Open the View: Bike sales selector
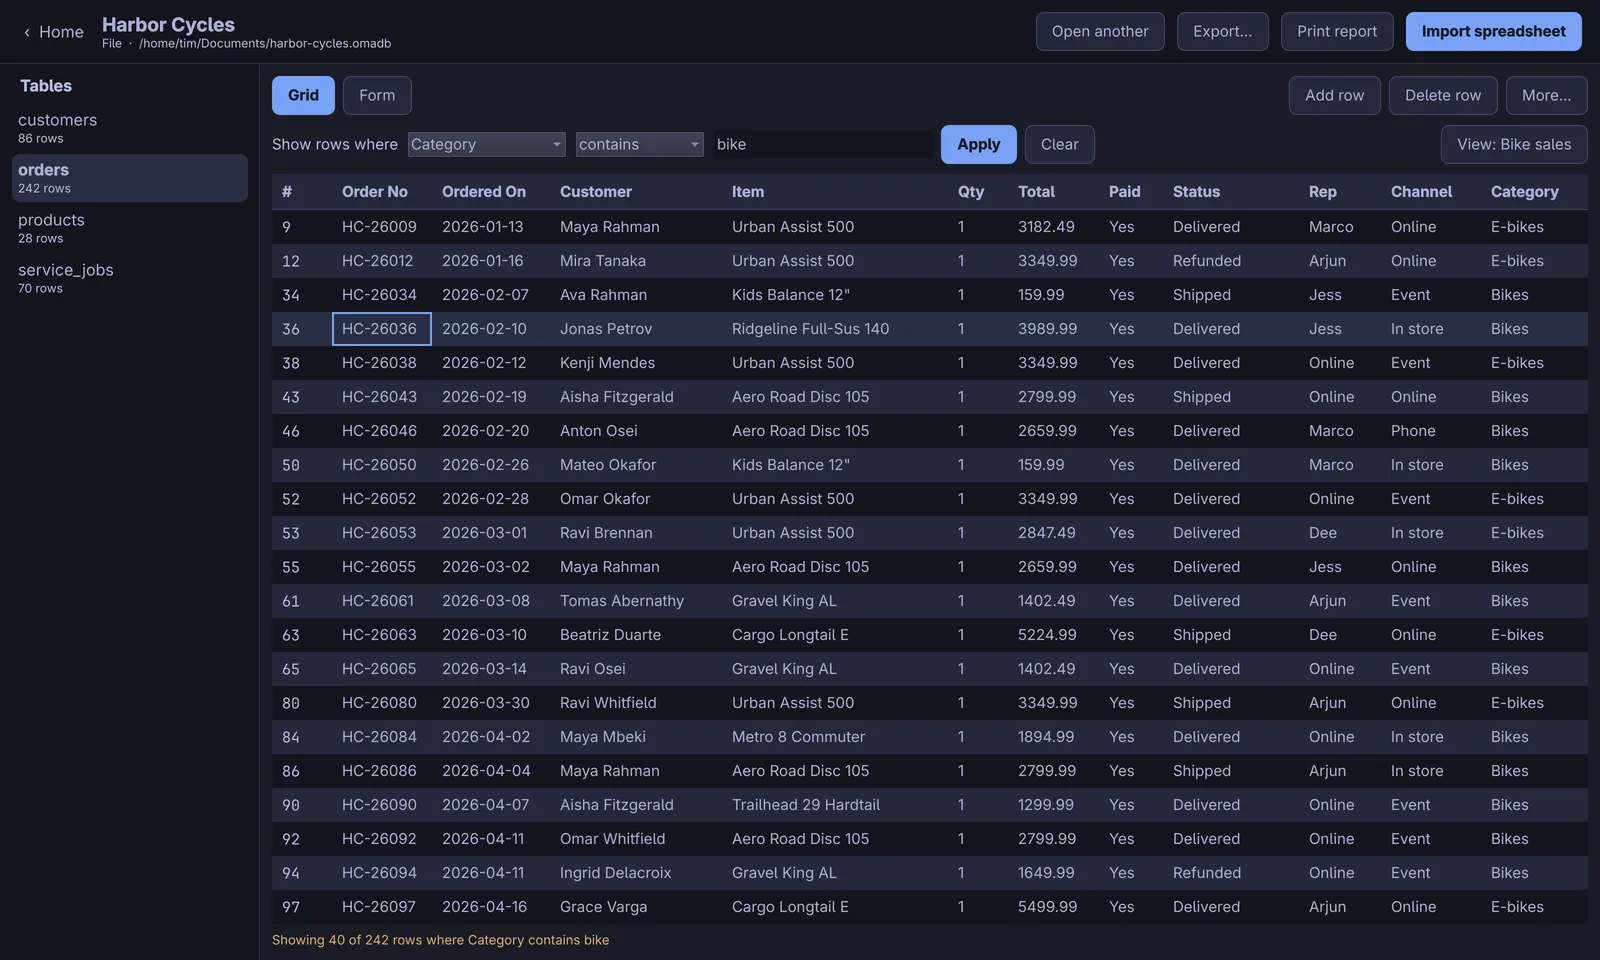The image size is (1600, 960). 1514,144
